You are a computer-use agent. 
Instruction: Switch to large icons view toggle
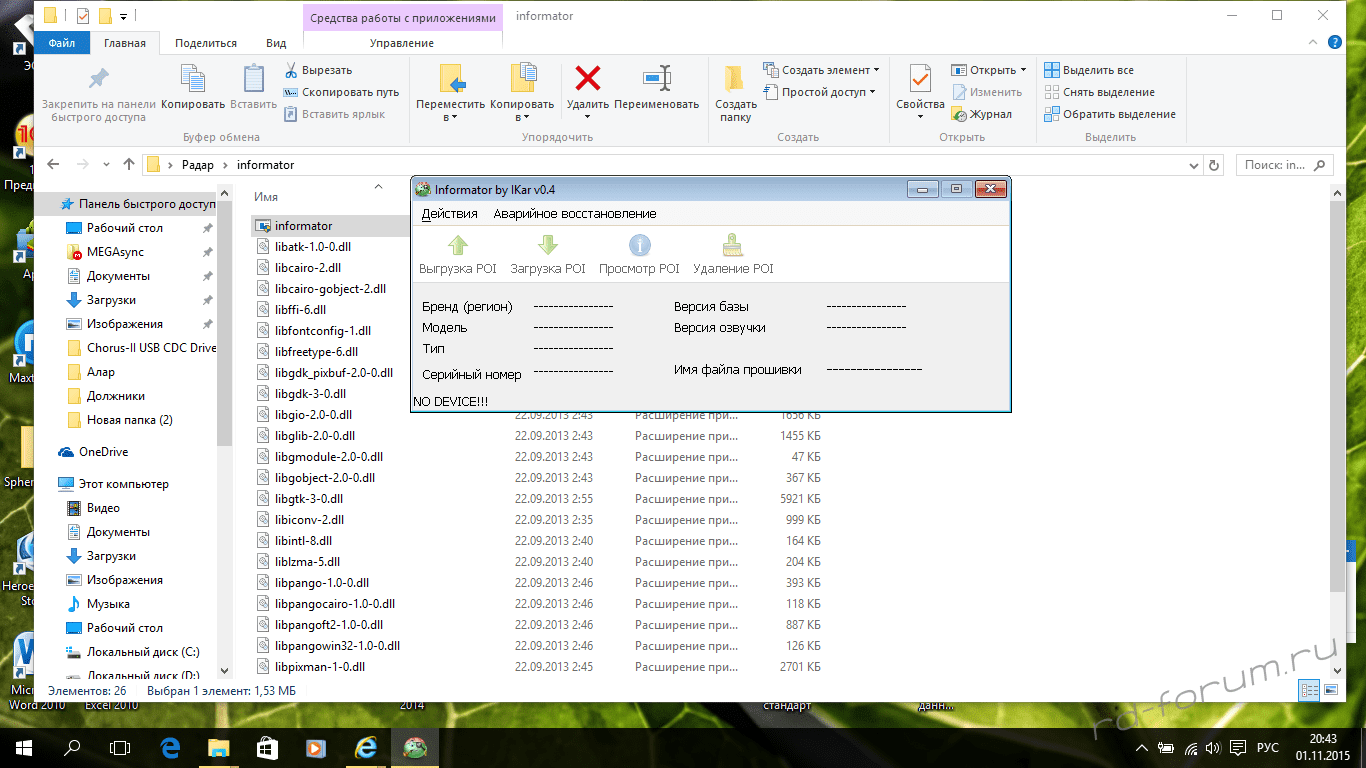[x=1331, y=690]
